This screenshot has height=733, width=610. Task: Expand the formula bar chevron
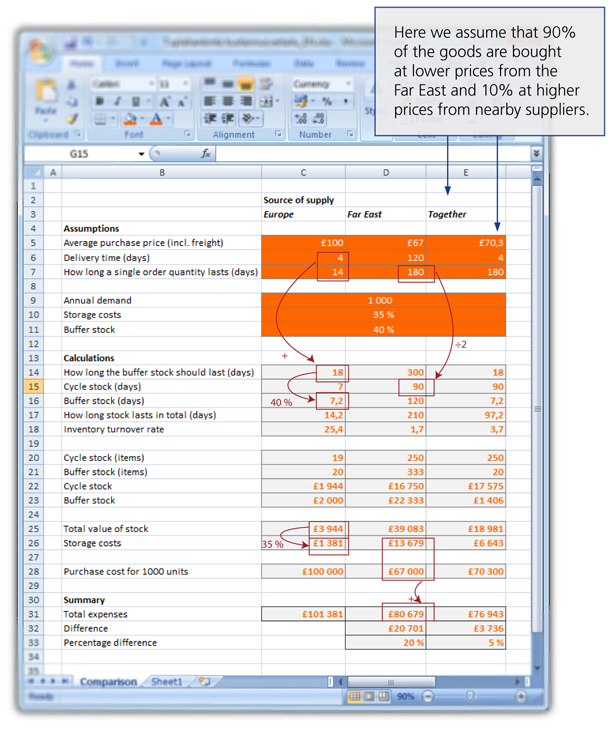point(536,153)
